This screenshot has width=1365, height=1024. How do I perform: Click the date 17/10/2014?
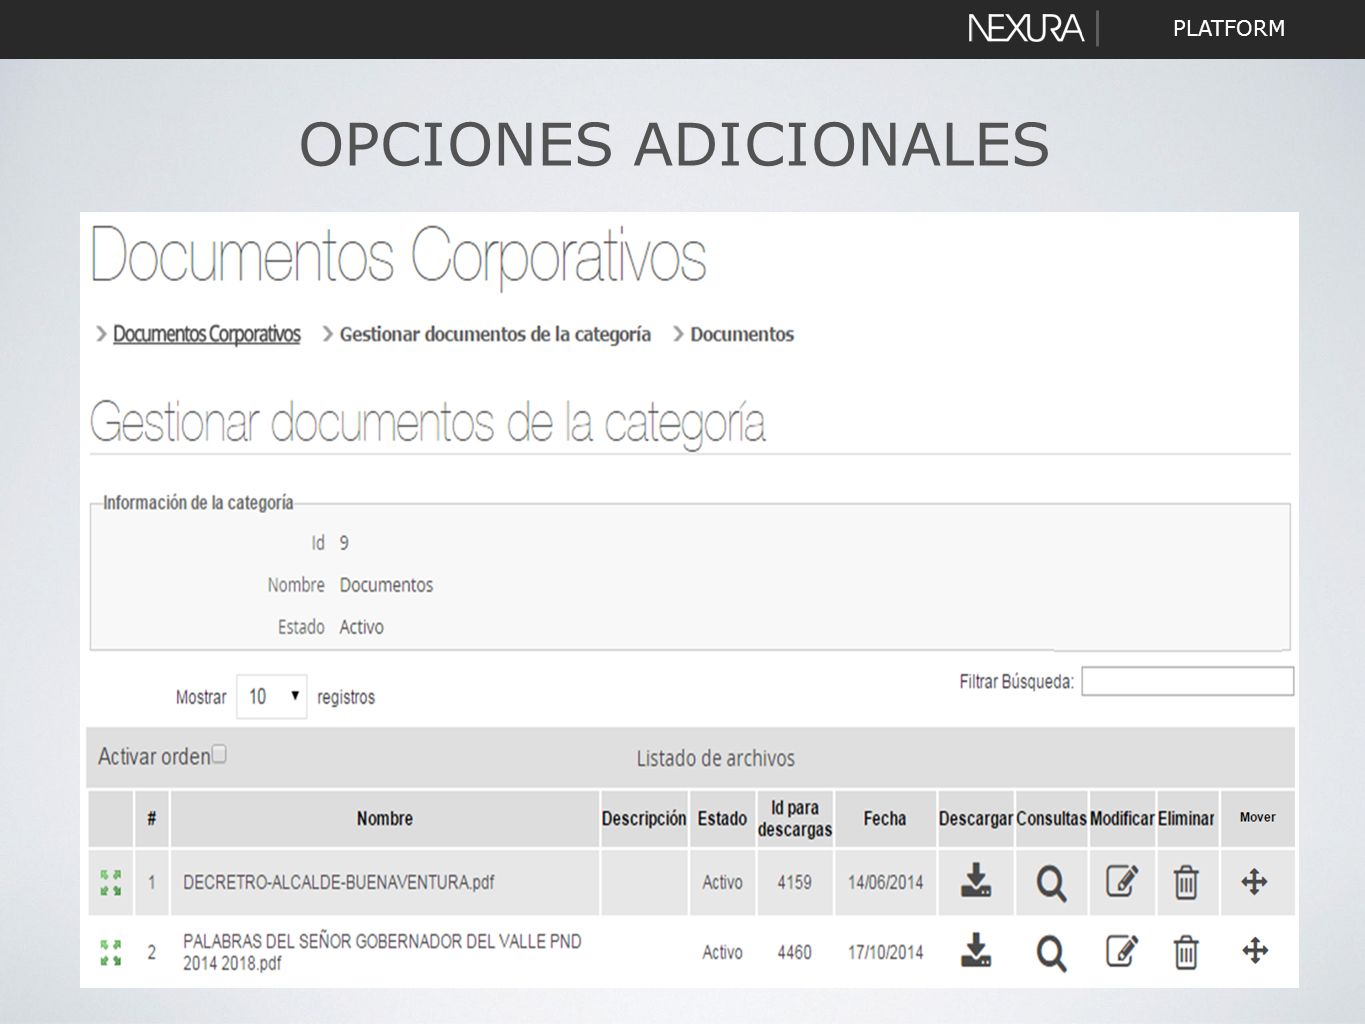point(885,952)
